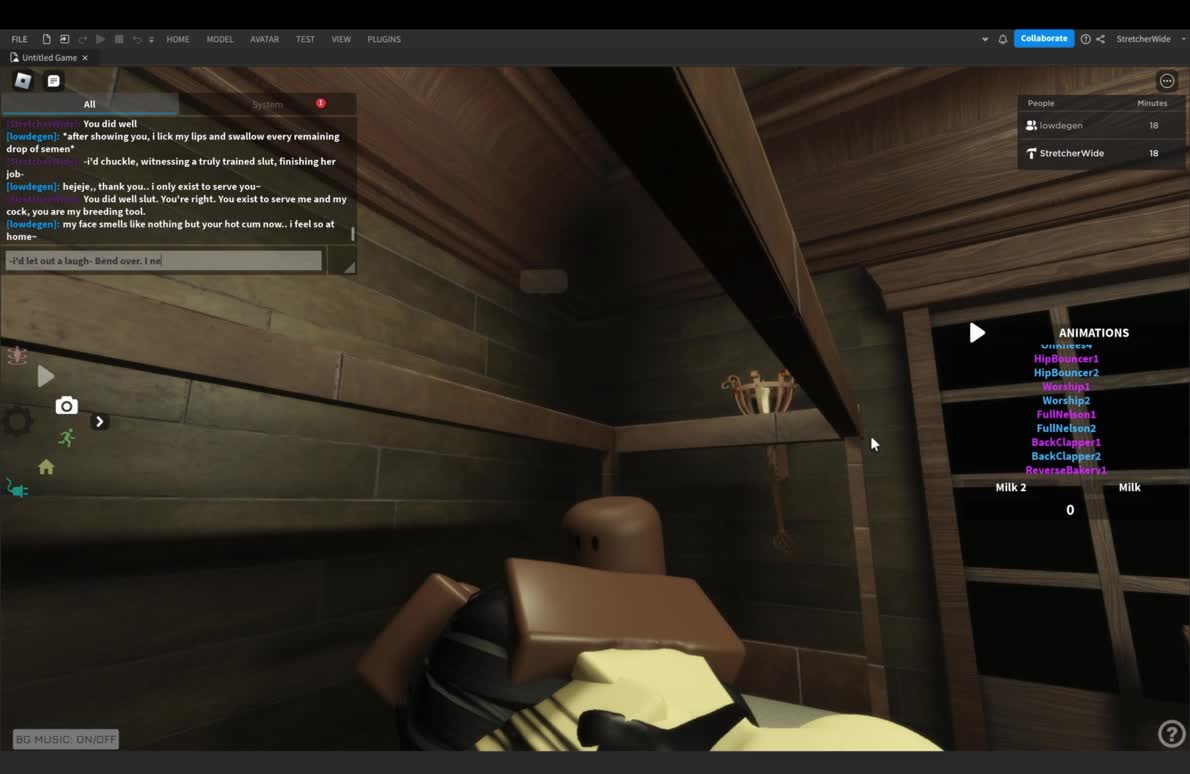1190x774 pixels.
Task: Open the three-dot more options button
Action: click(1166, 81)
